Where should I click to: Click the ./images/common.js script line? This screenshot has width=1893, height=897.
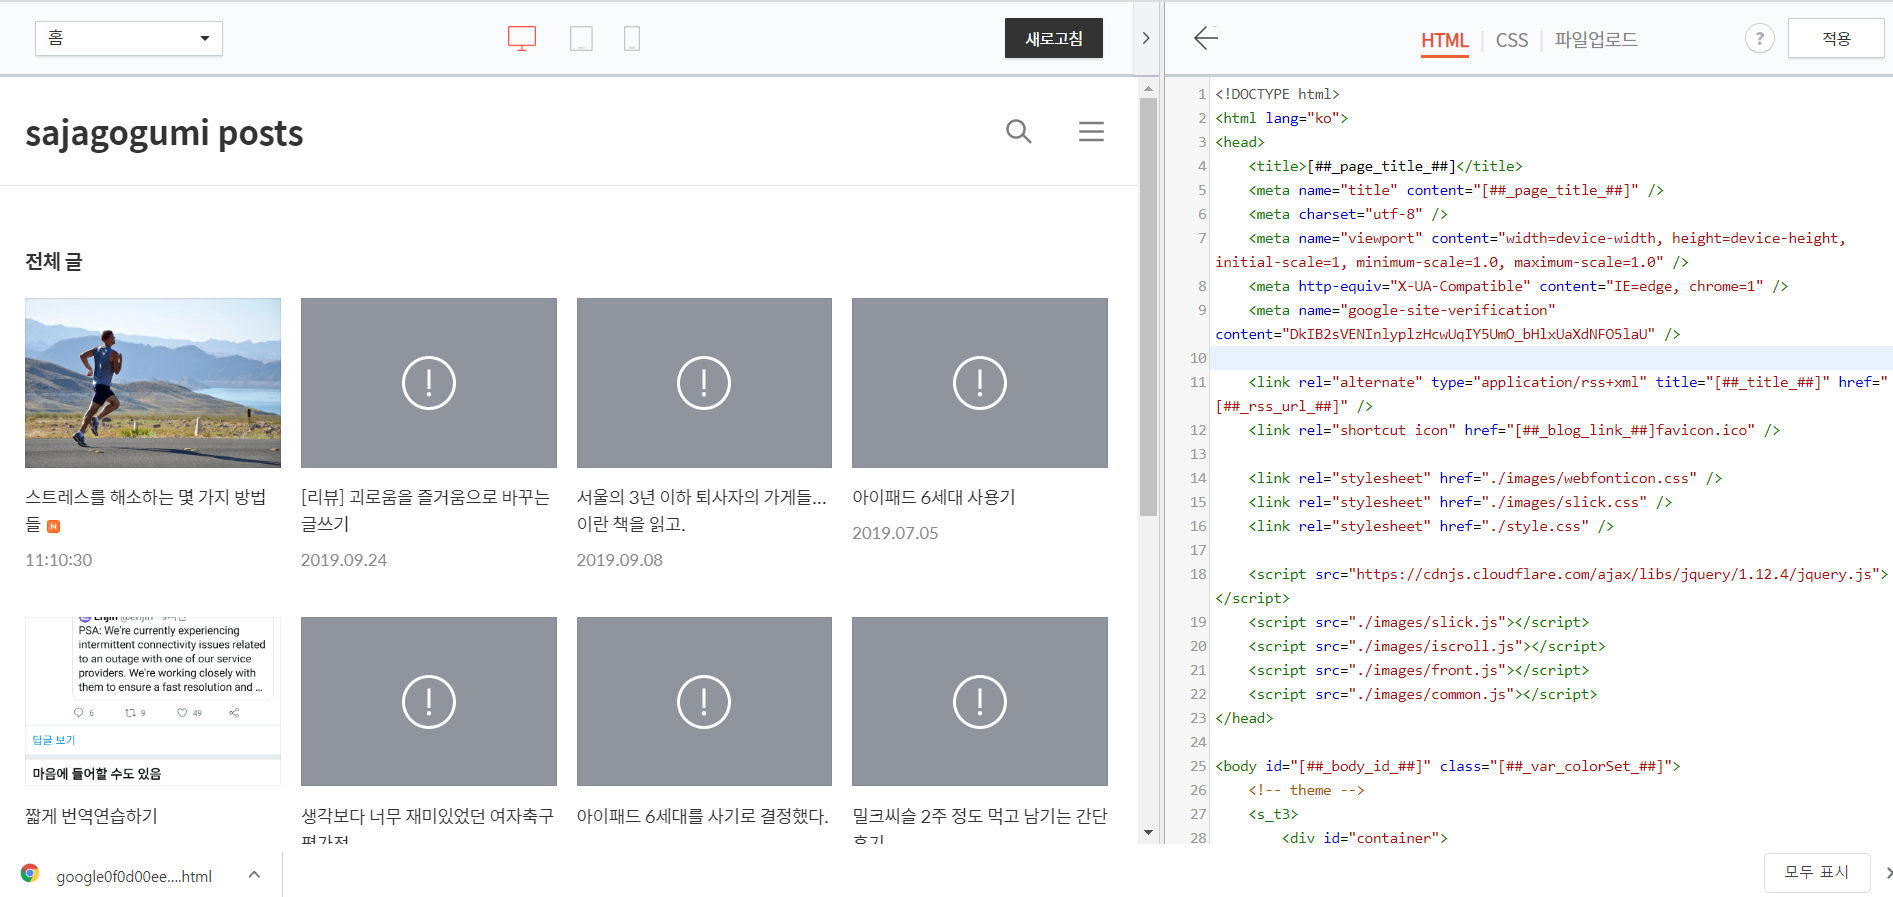coord(1422,694)
